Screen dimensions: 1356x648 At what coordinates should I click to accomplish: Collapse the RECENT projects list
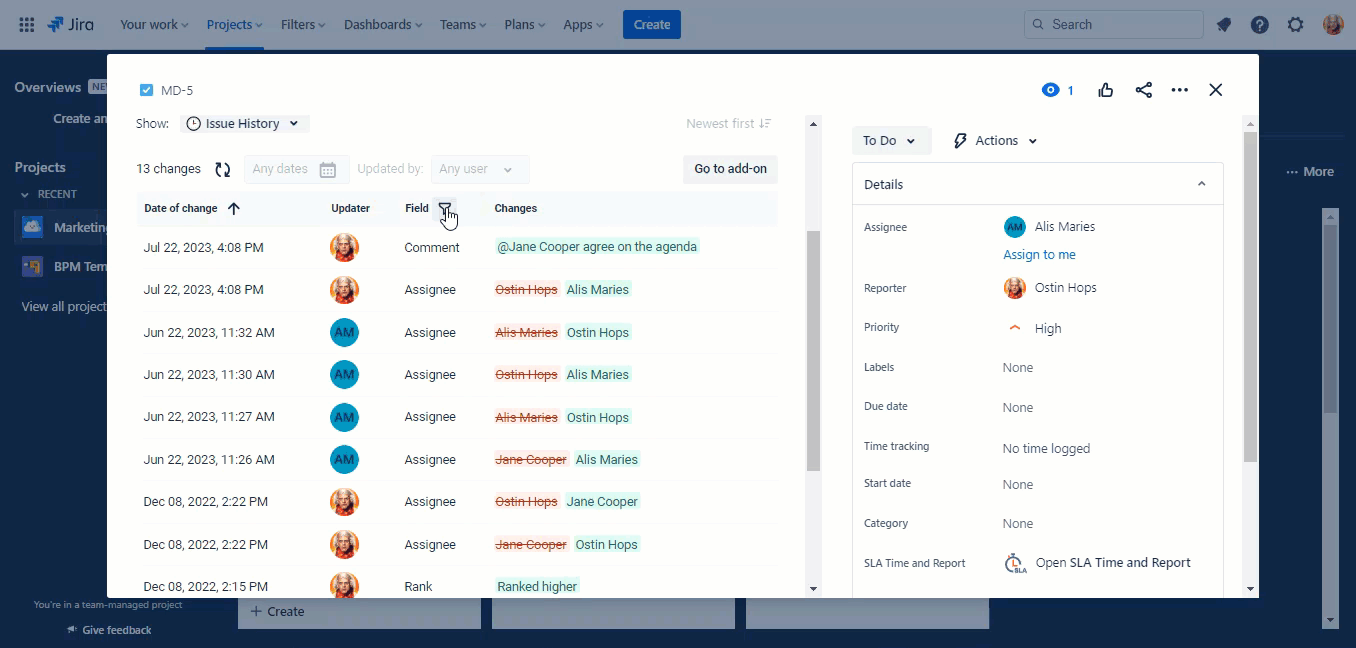25,194
